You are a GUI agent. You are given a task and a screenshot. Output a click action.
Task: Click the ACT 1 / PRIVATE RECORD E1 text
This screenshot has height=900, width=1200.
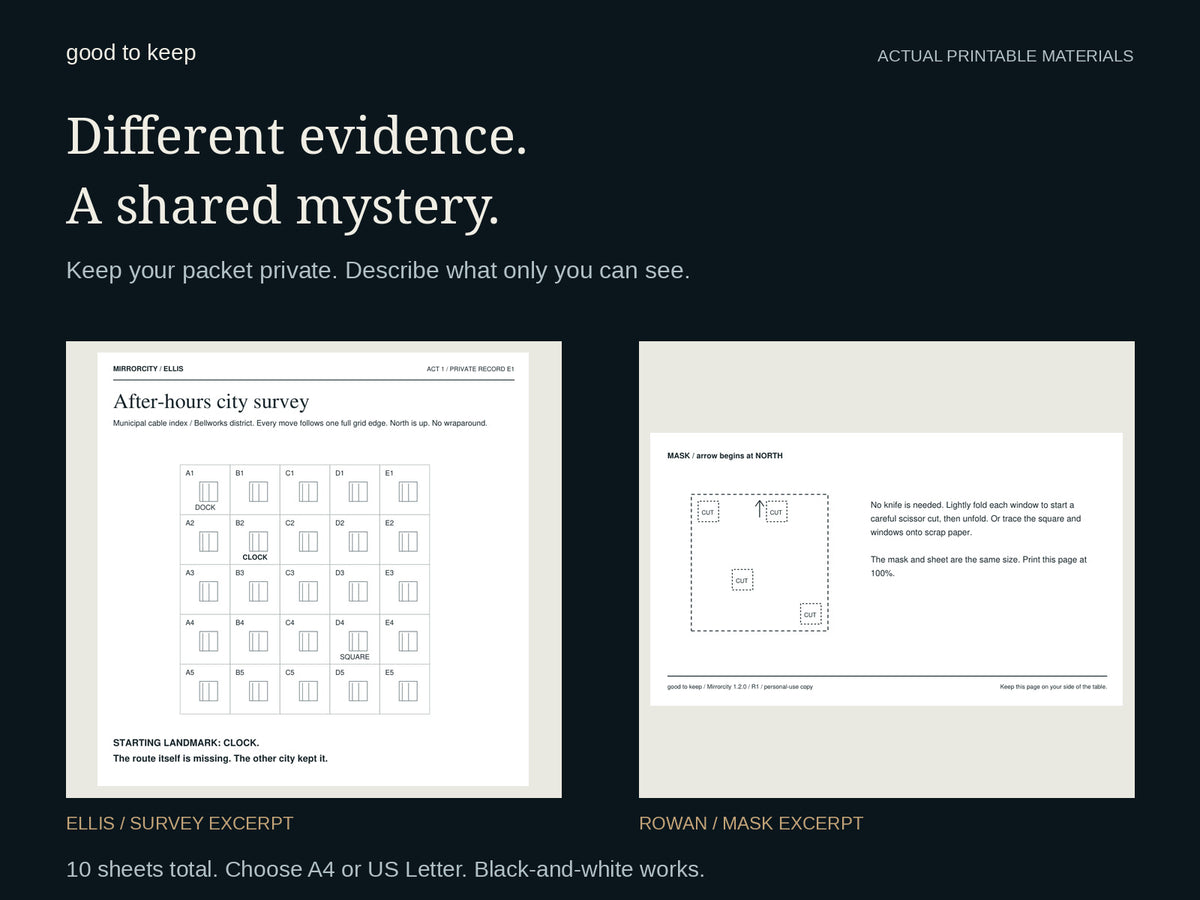pyautogui.click(x=470, y=369)
